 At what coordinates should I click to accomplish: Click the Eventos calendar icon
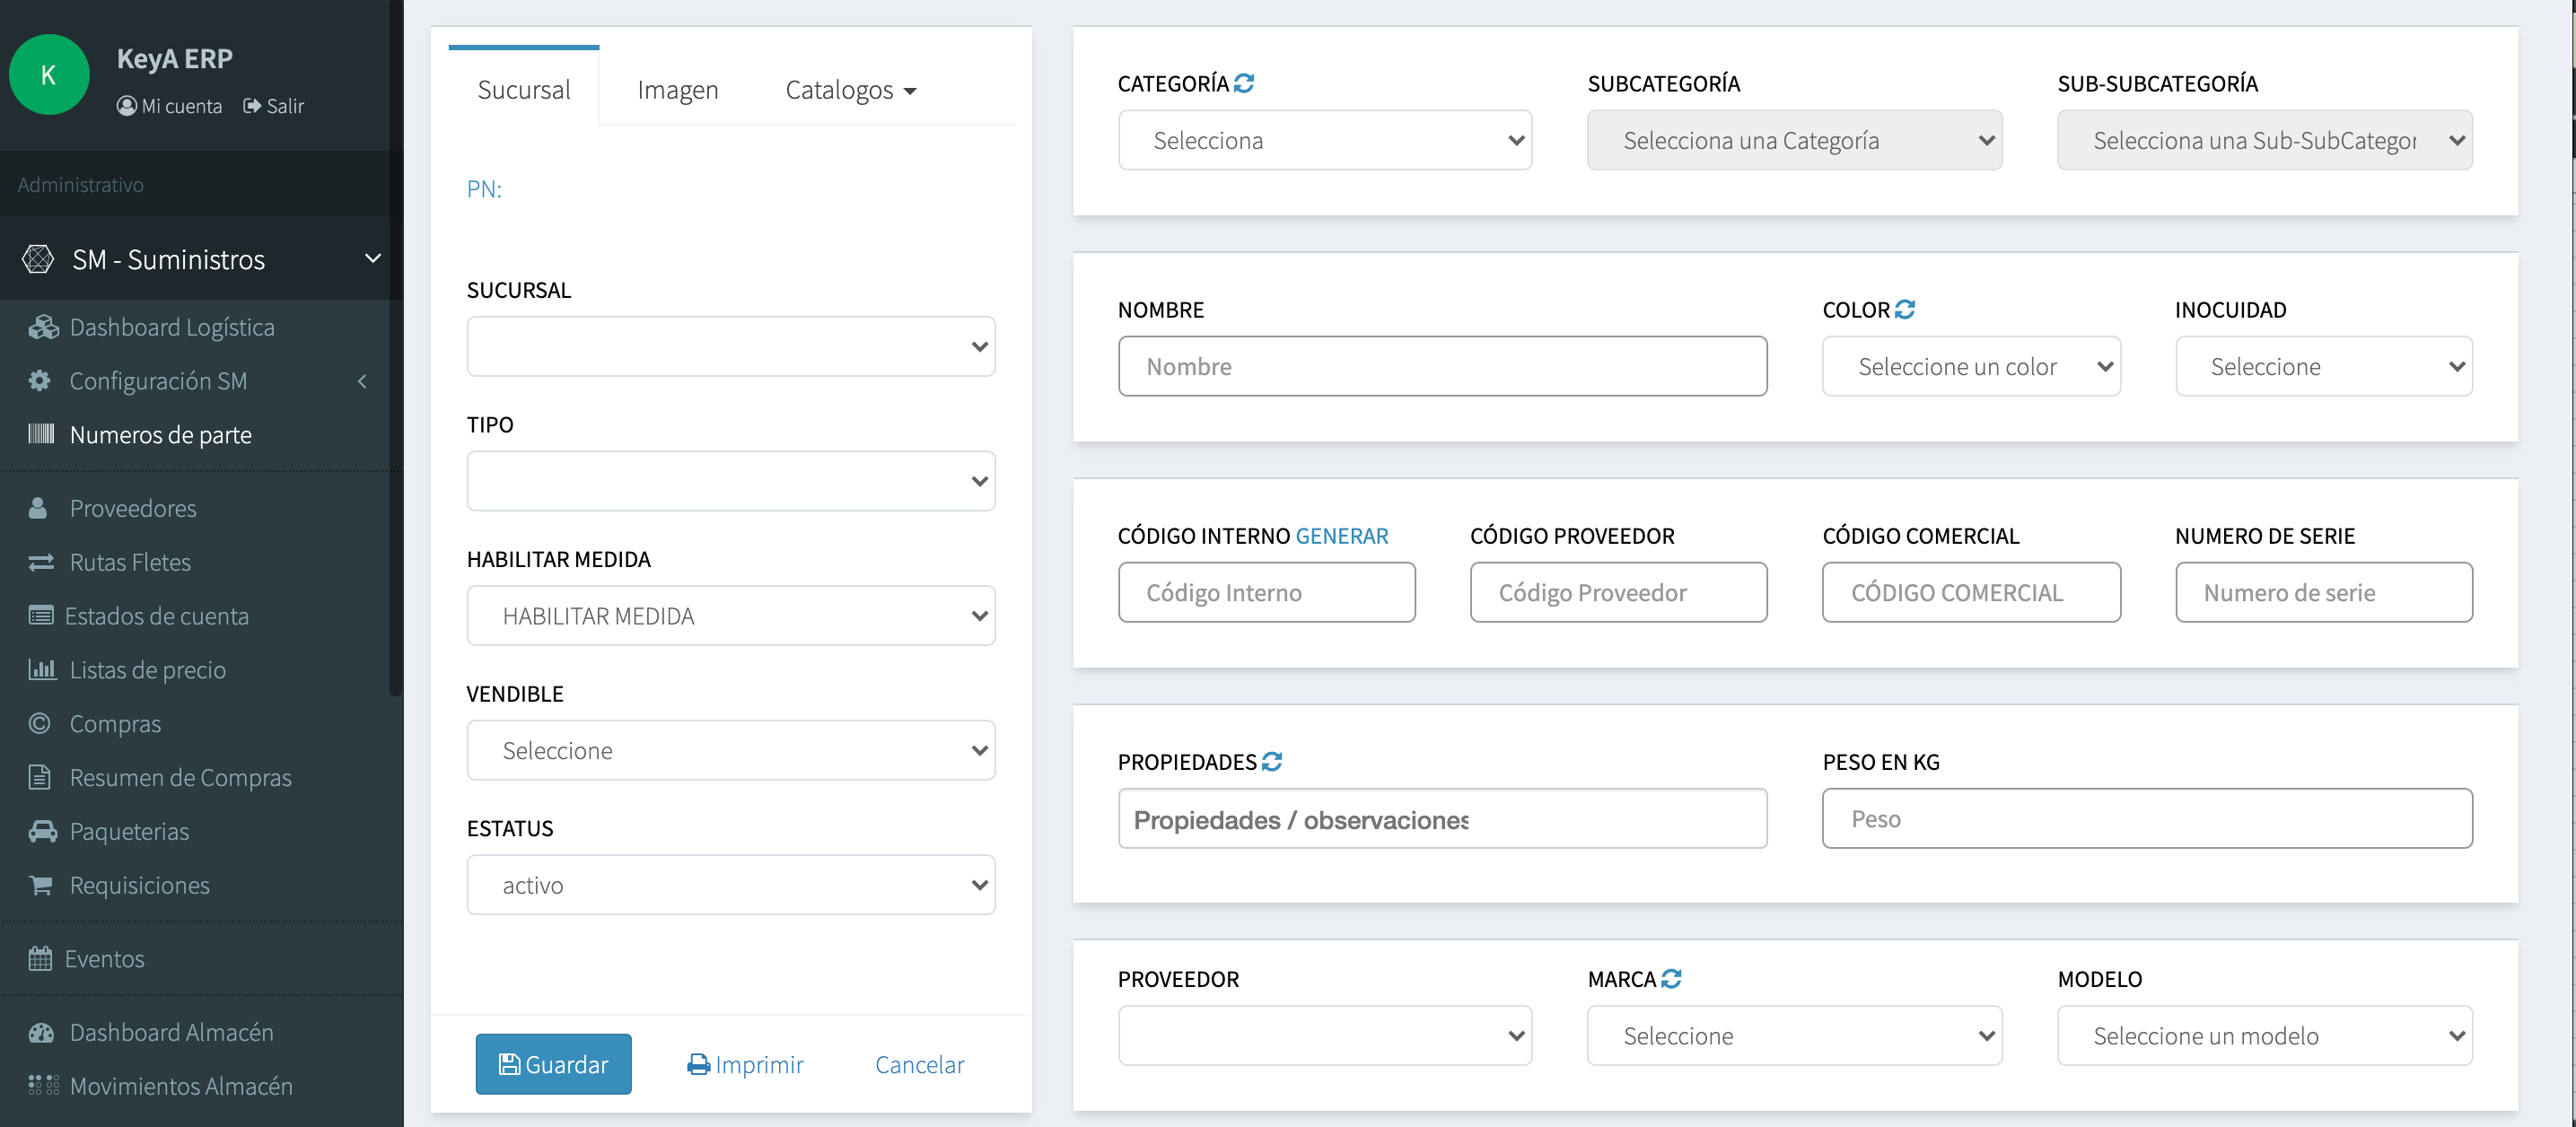[x=40, y=958]
